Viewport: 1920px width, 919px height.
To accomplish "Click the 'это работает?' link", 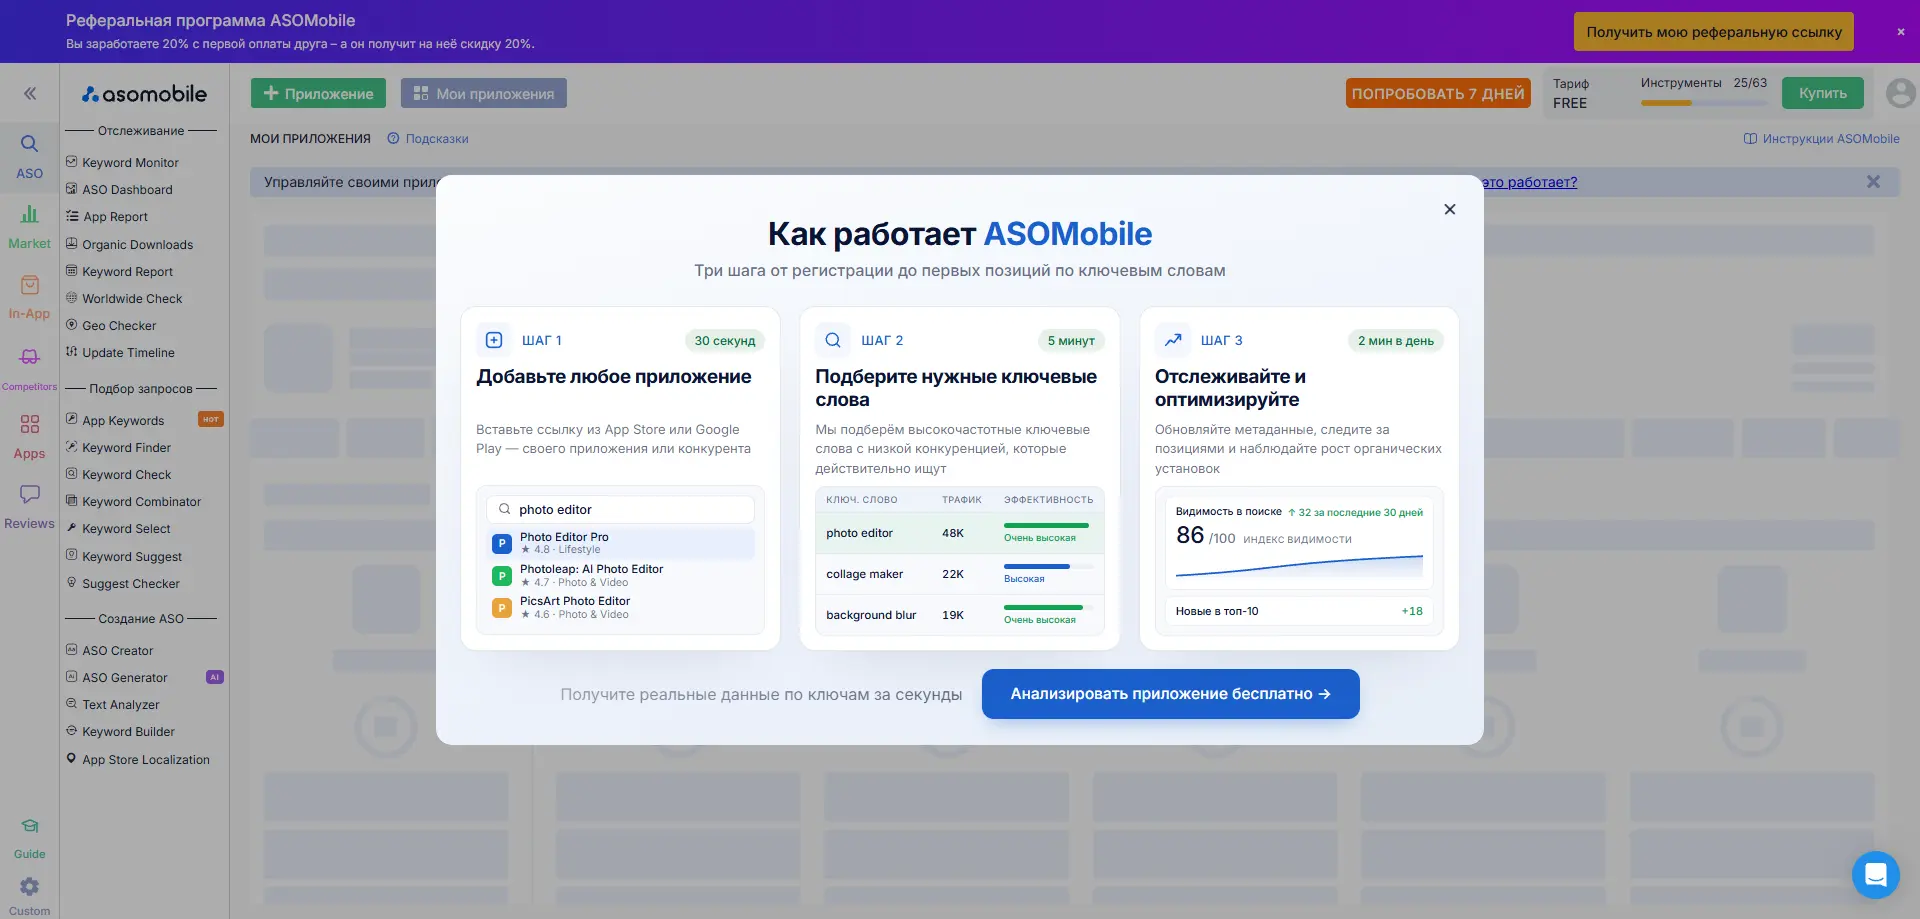I will 1529,182.
